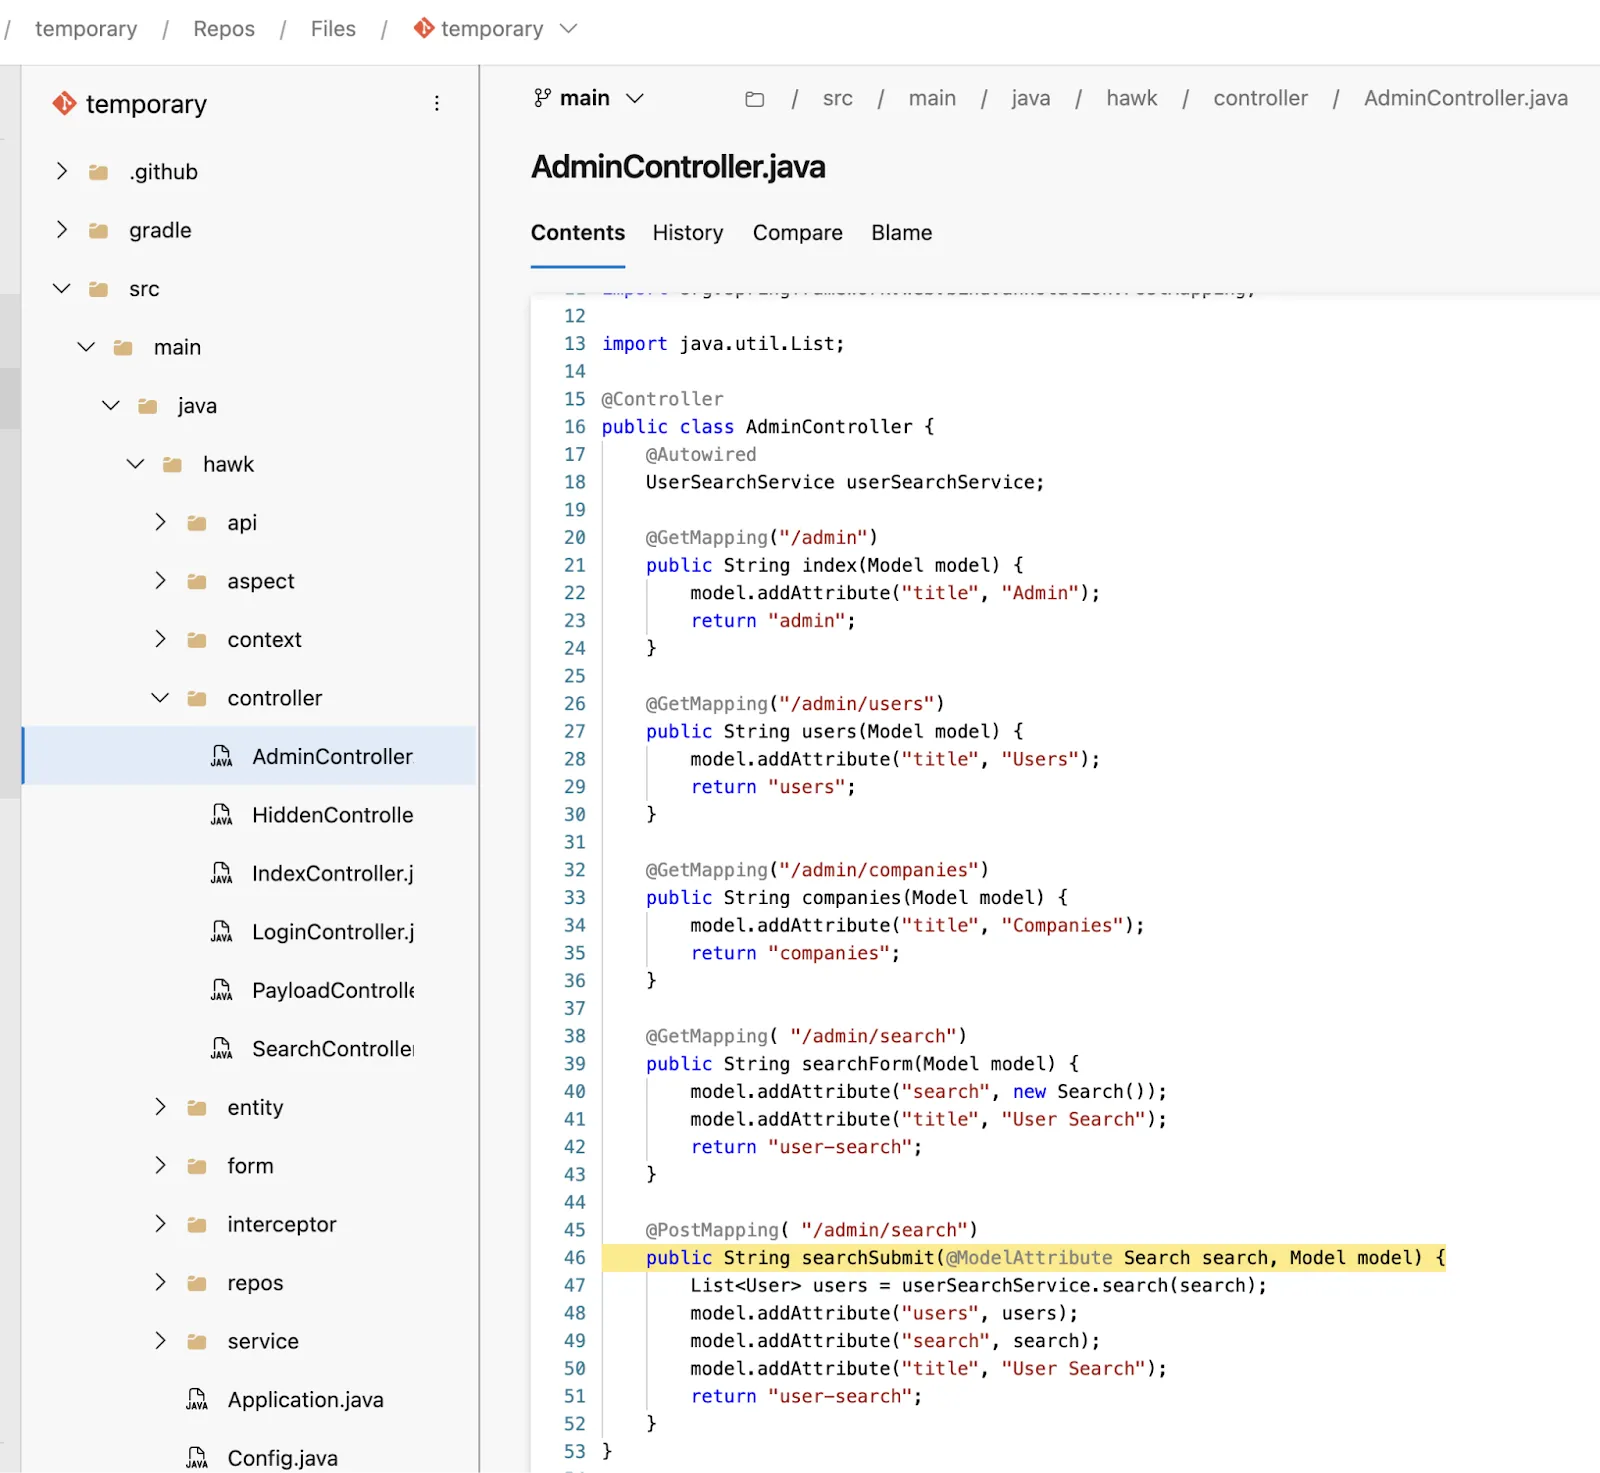Screen dimensions: 1600x1473
Task: Click the interceptor folder icon
Action: (197, 1225)
